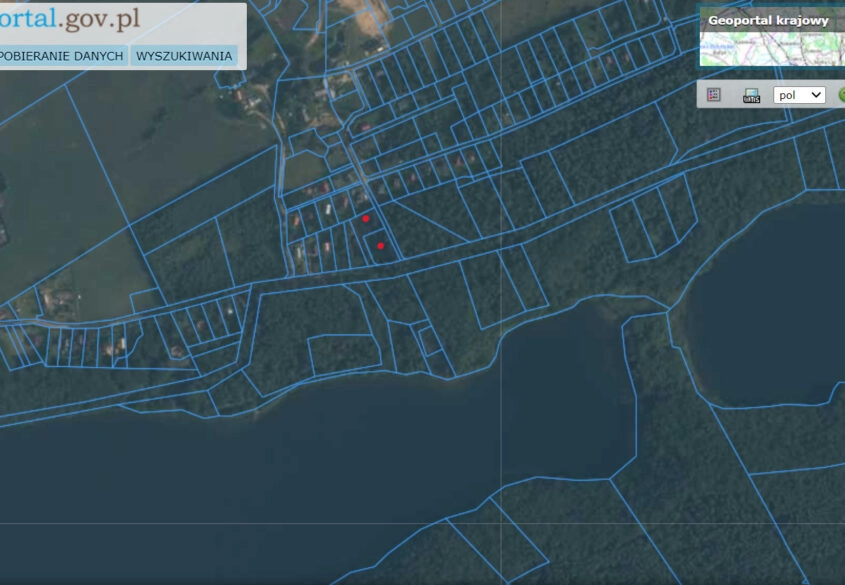
Task: Open the POBIERANIE DANYCH menu
Action: (61, 56)
